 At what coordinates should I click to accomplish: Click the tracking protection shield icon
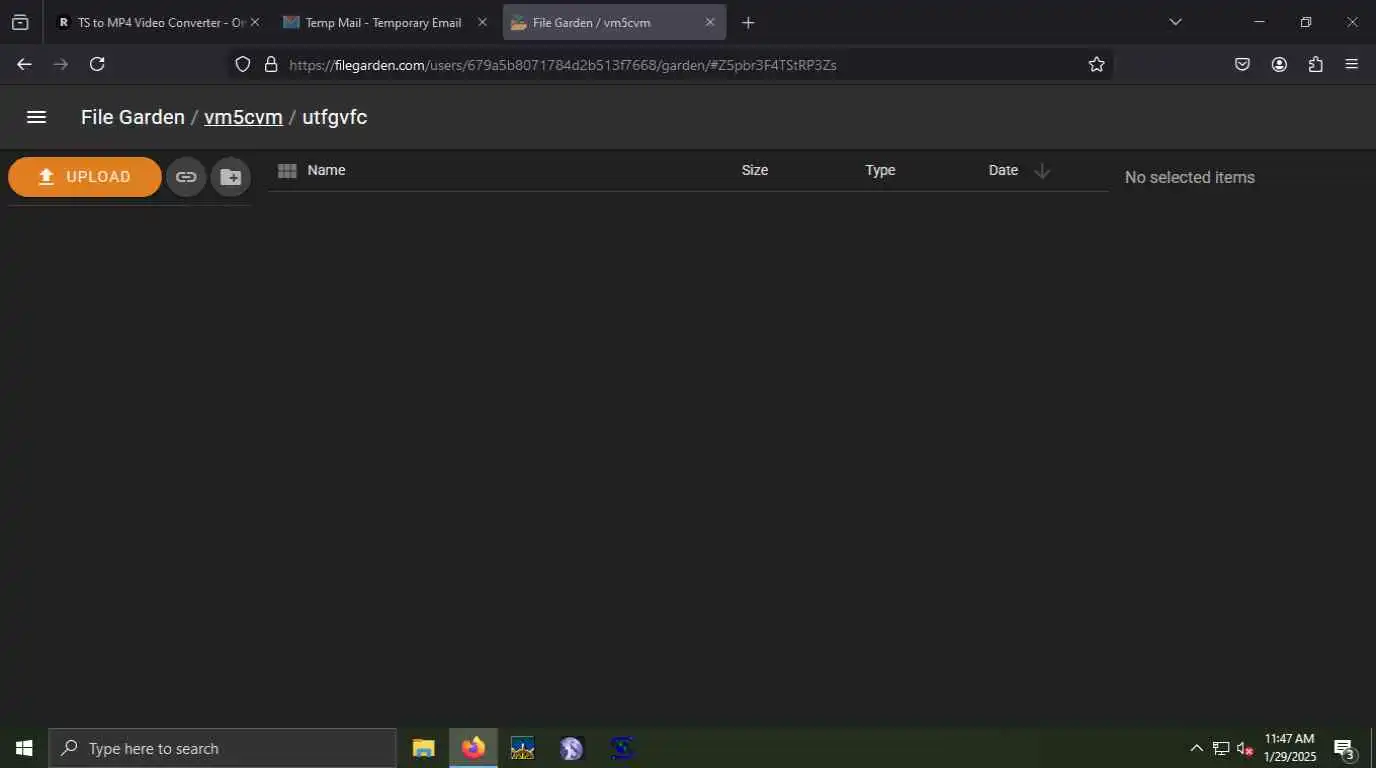point(242,64)
